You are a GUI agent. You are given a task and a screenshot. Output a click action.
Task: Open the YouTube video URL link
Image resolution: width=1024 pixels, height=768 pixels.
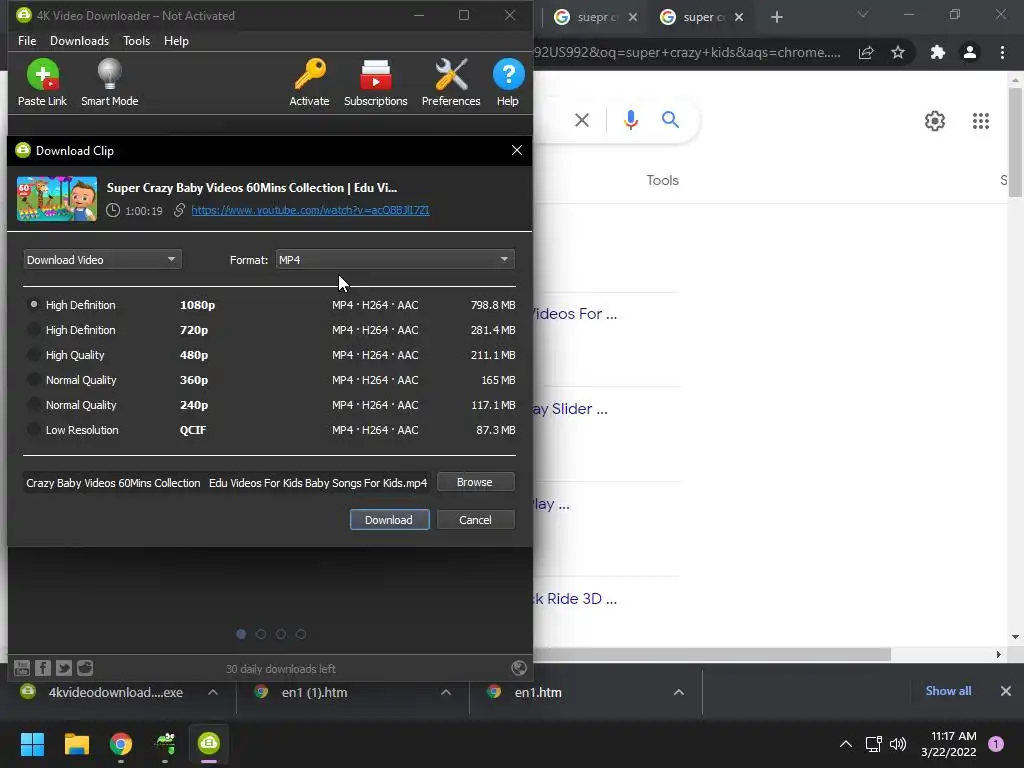pyautogui.click(x=310, y=210)
